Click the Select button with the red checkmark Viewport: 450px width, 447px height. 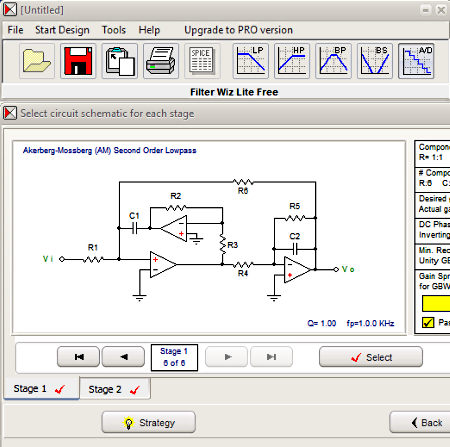pyautogui.click(x=371, y=357)
